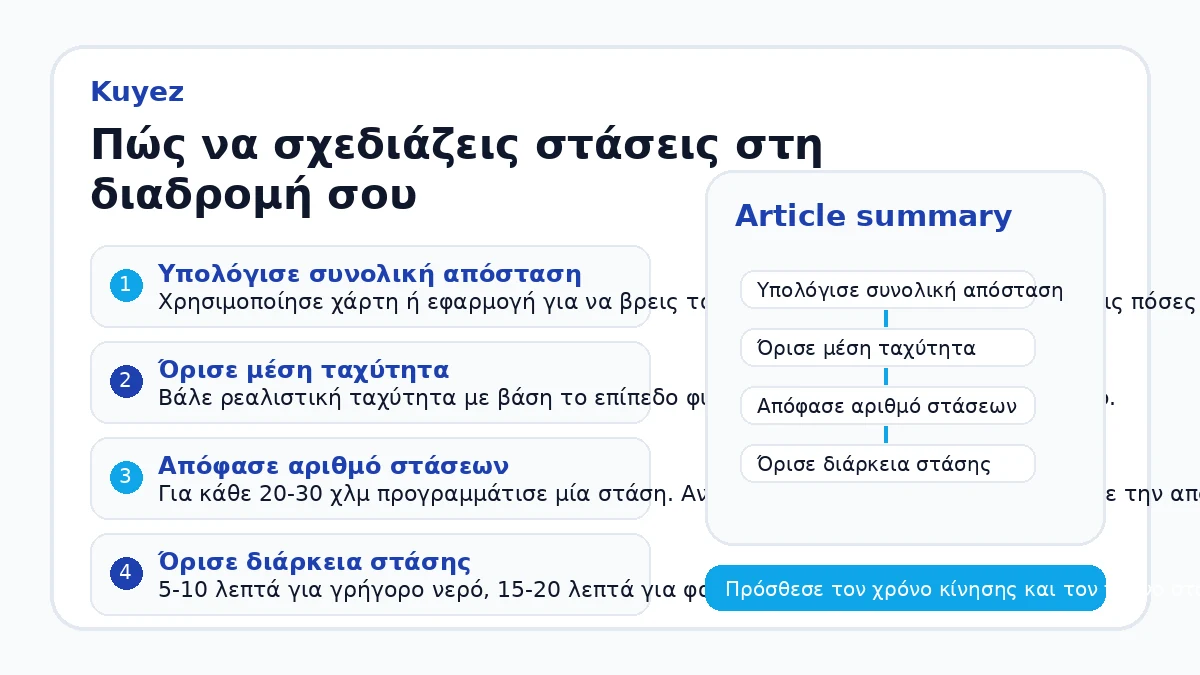This screenshot has width=1200, height=675.
Task: Select summary item 'Απόφασε αριθμό στάσεων'
Action: [888, 406]
